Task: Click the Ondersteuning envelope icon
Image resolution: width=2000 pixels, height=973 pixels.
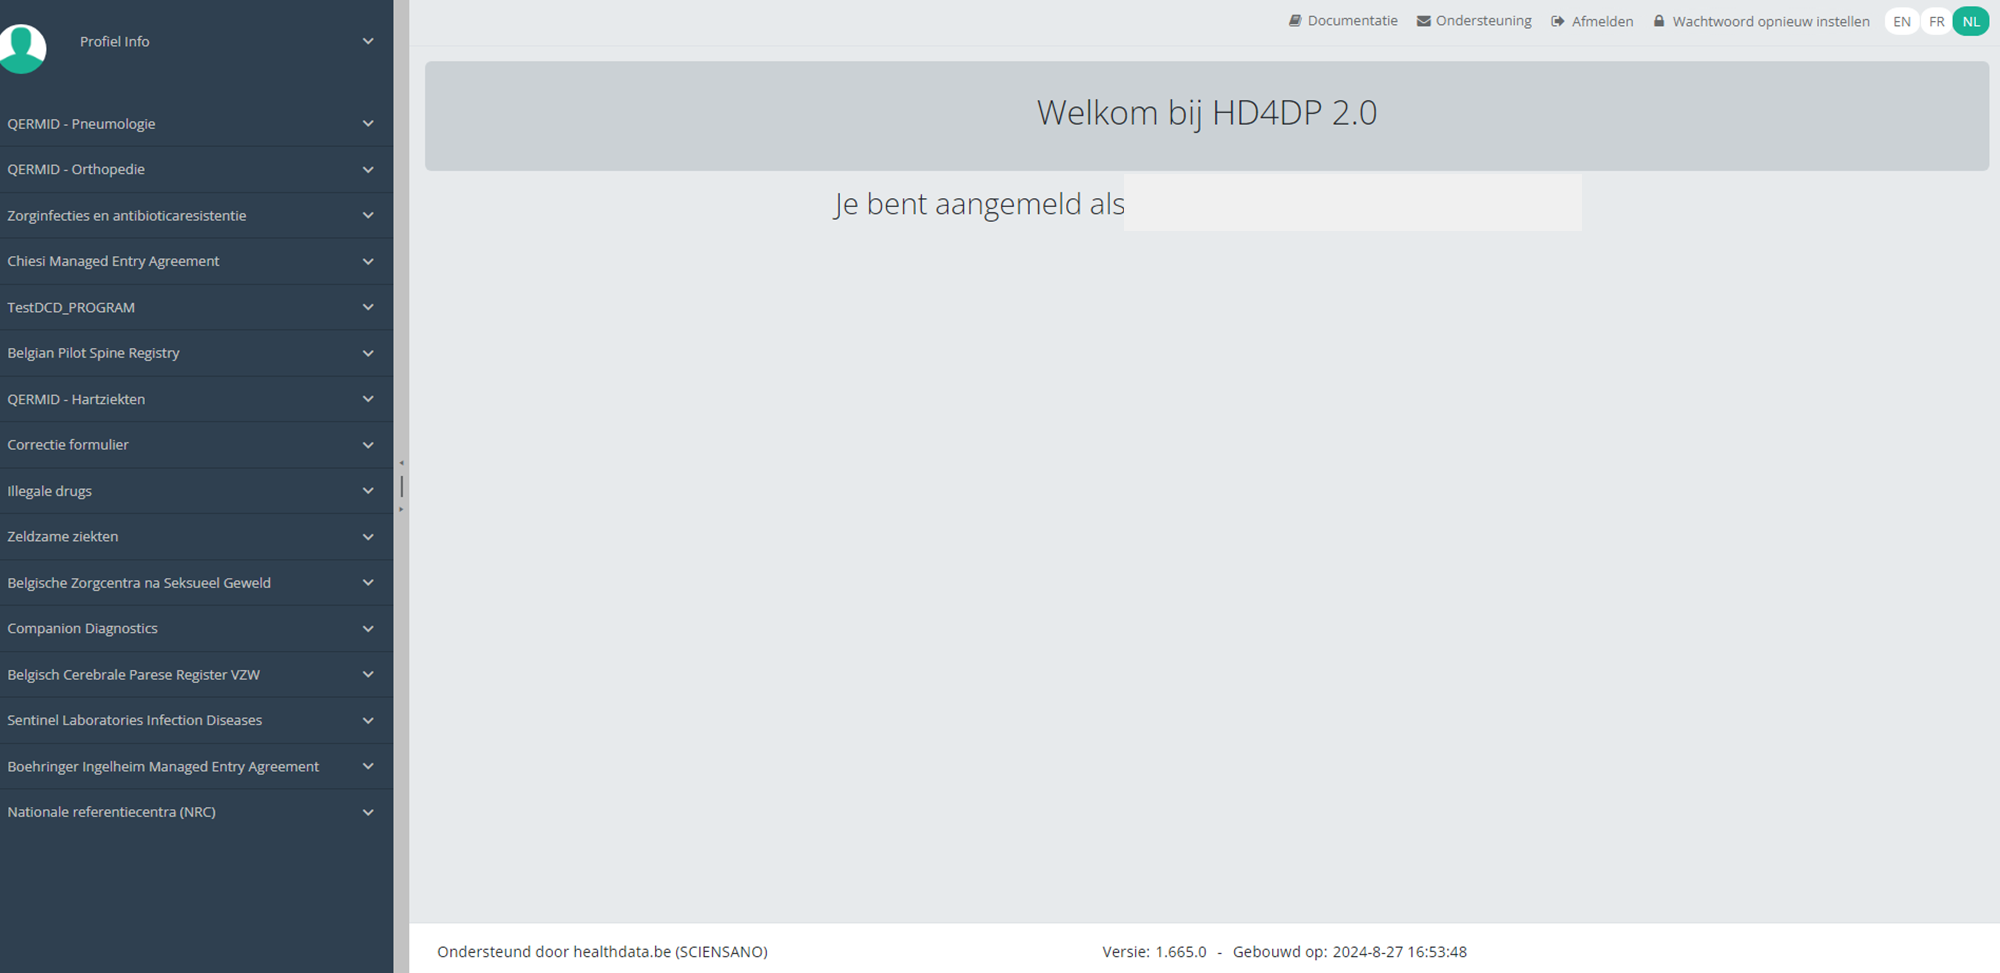Action: pos(1423,21)
